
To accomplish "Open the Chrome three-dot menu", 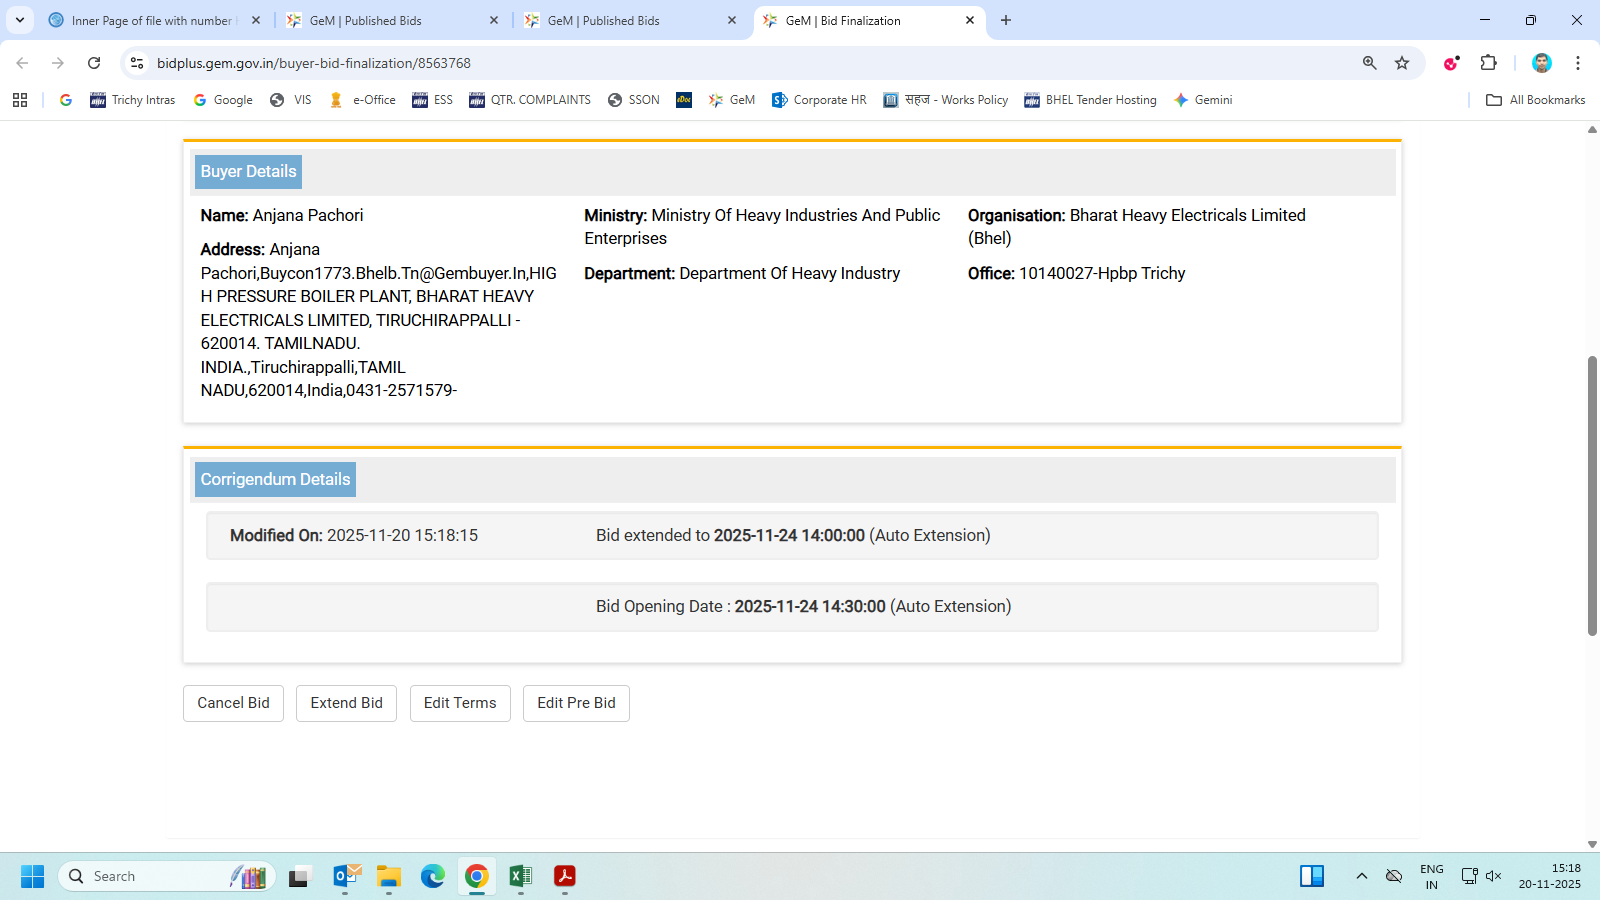I will pyautogui.click(x=1578, y=63).
